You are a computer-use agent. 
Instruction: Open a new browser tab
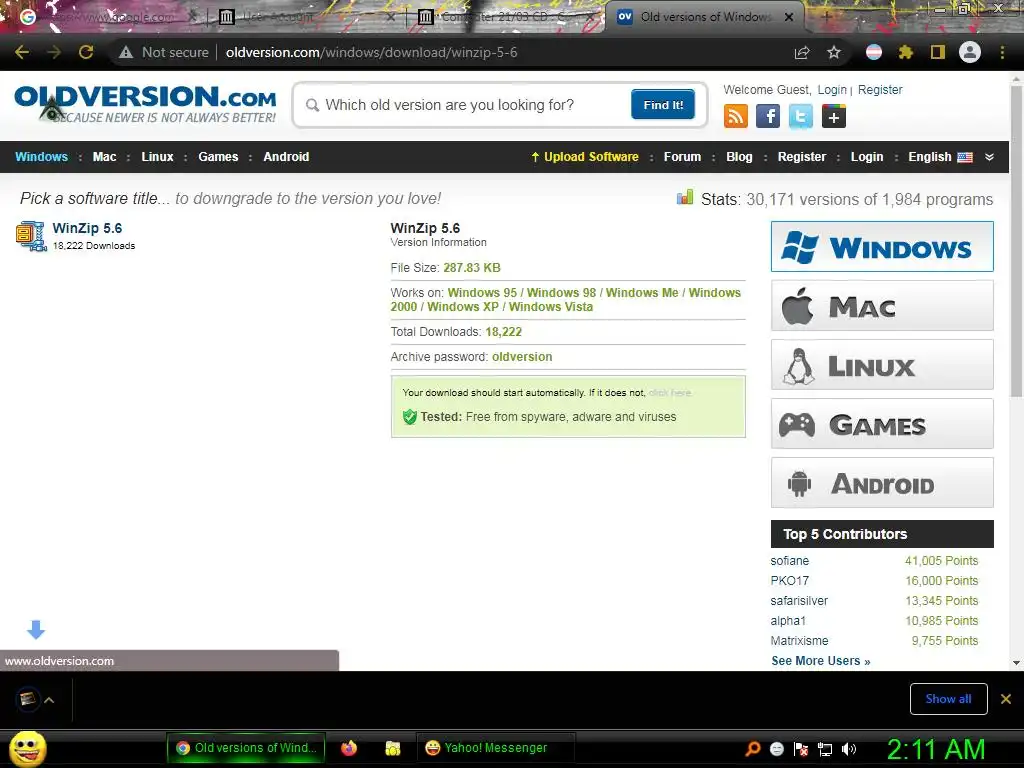coord(826,17)
